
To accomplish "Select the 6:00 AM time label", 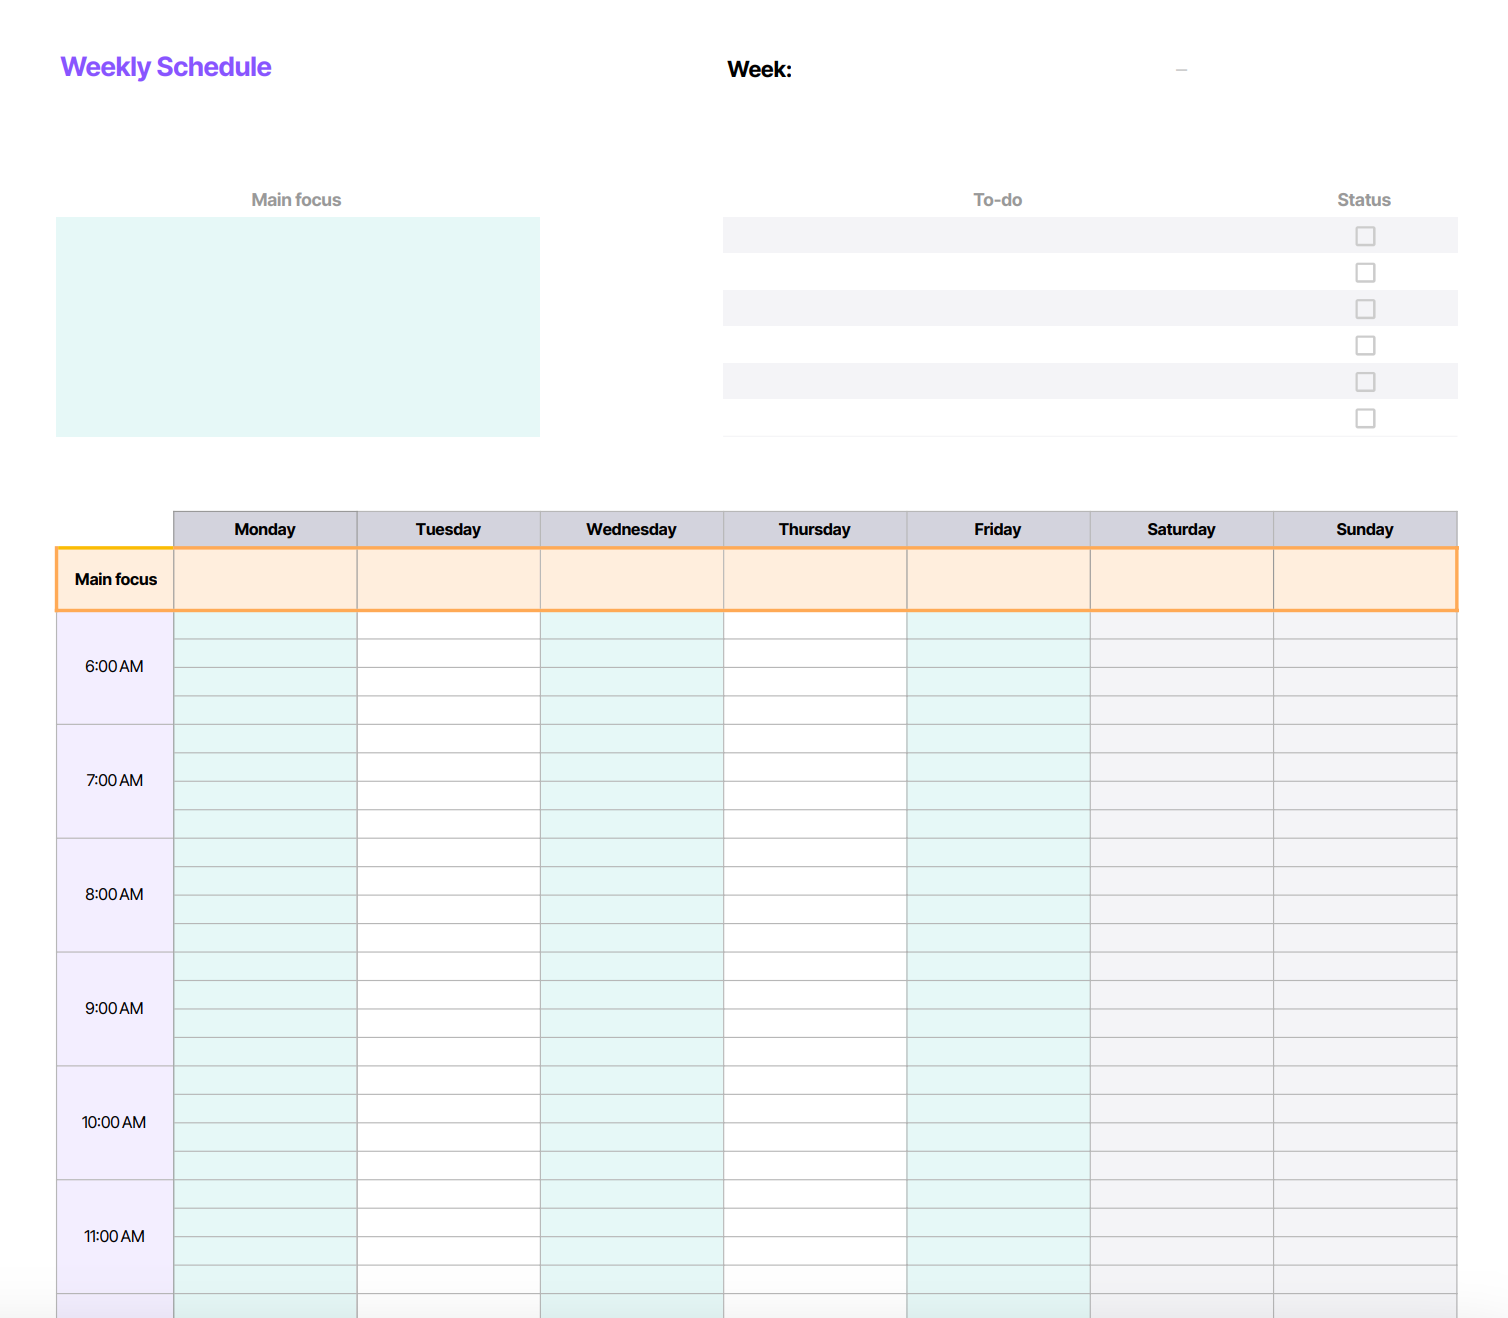I will (x=113, y=666).
